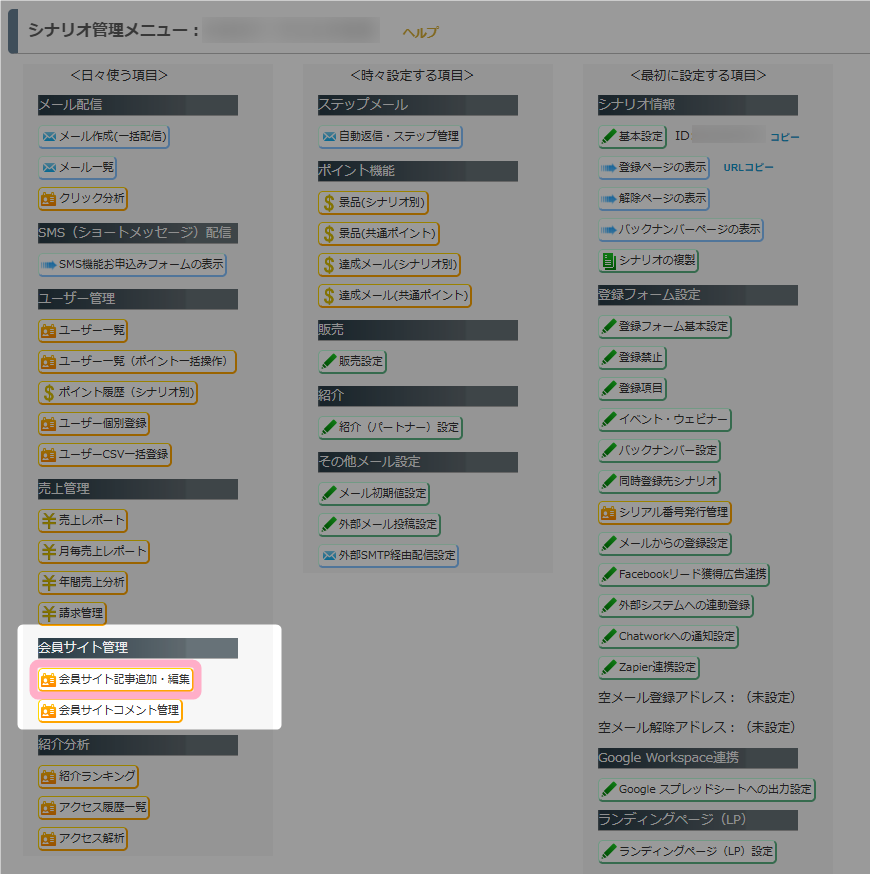Open Google スプレッドシートへの出力設定

[x=706, y=790]
